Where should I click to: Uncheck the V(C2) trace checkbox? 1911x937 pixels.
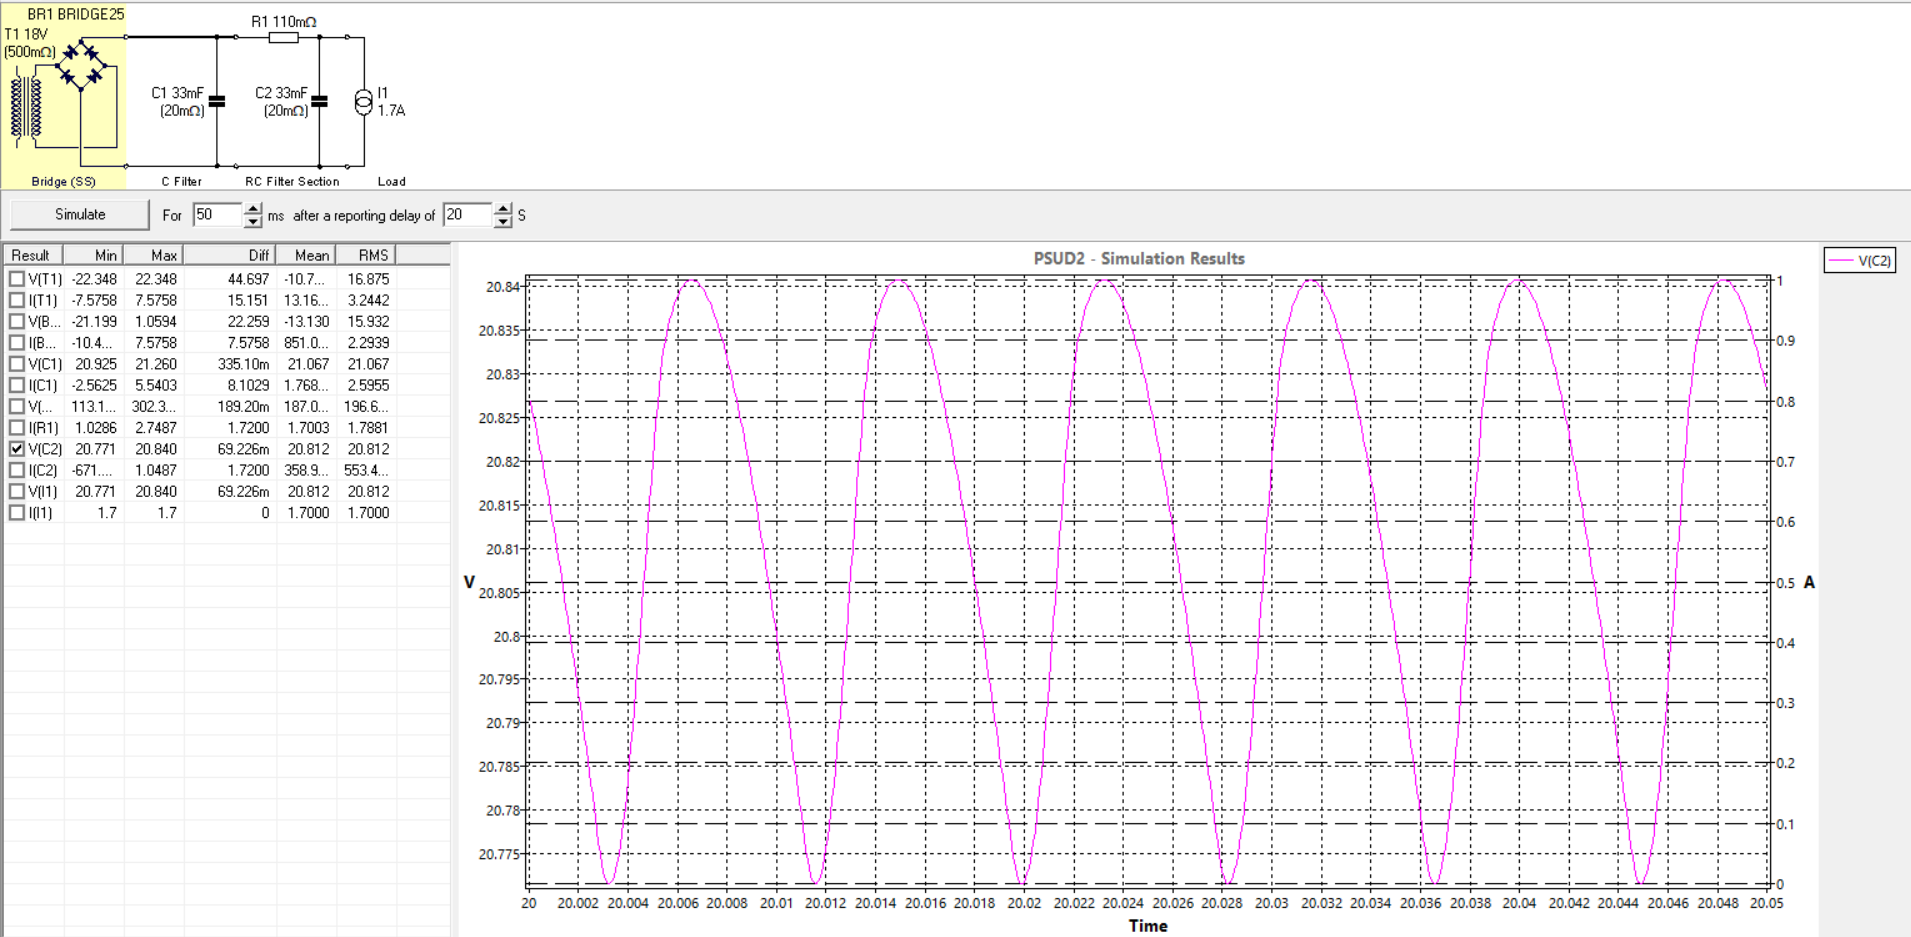[x=17, y=449]
